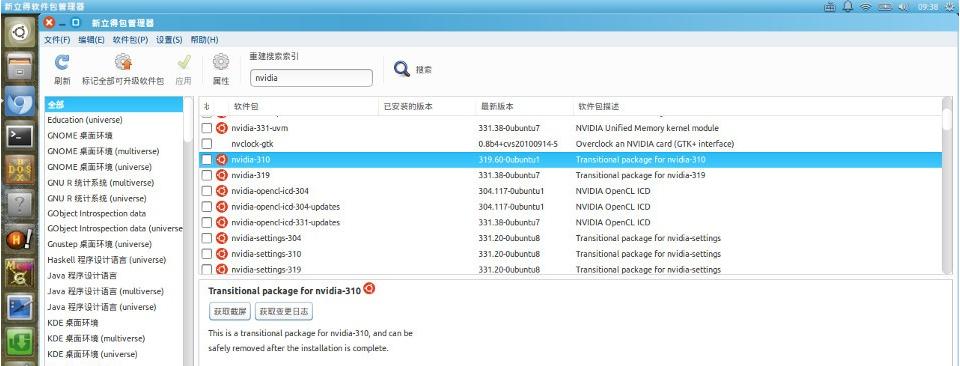Tick the checkbox for nvidia-settings-304
The height and width of the screenshot is (366, 960).
pyautogui.click(x=207, y=238)
